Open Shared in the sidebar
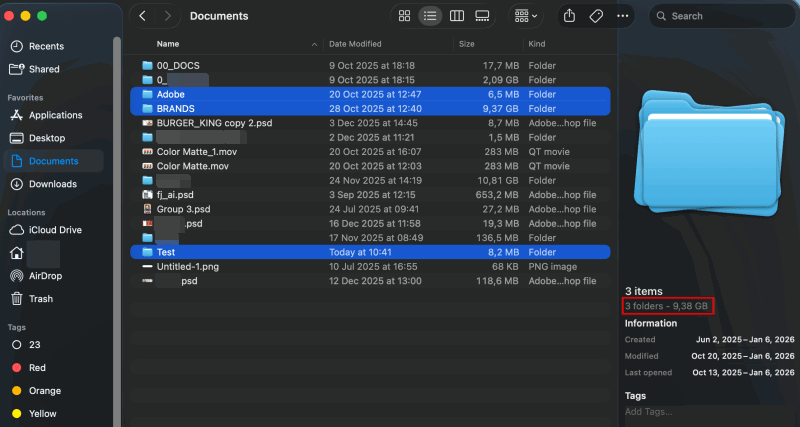Screen dimensions: 800x427 53,69
